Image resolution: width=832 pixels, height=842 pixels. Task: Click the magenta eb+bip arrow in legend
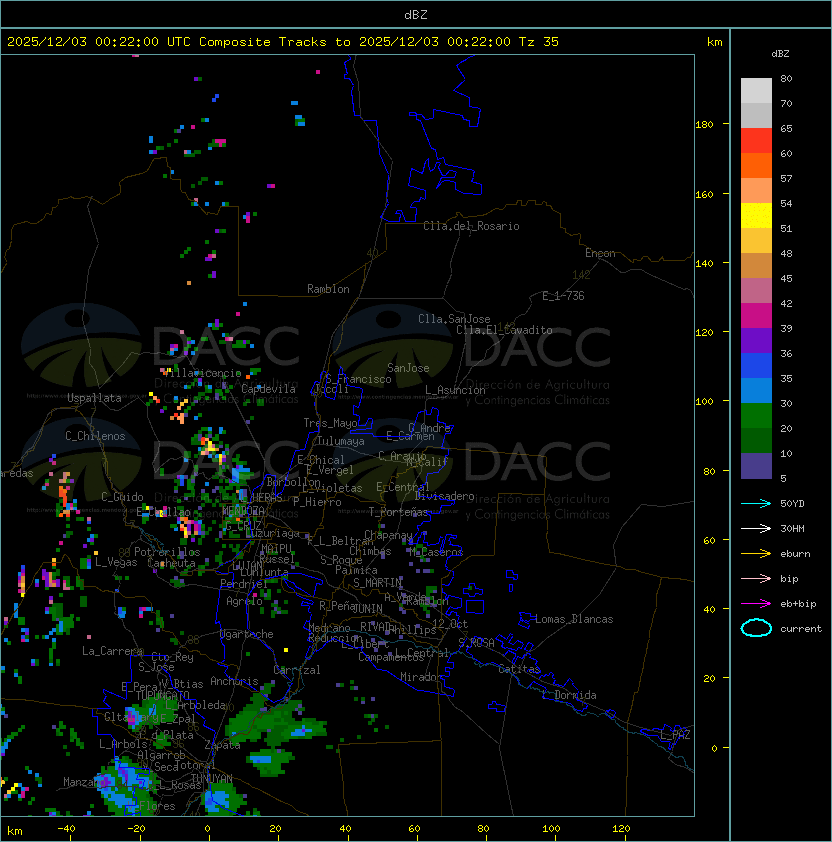(x=756, y=604)
